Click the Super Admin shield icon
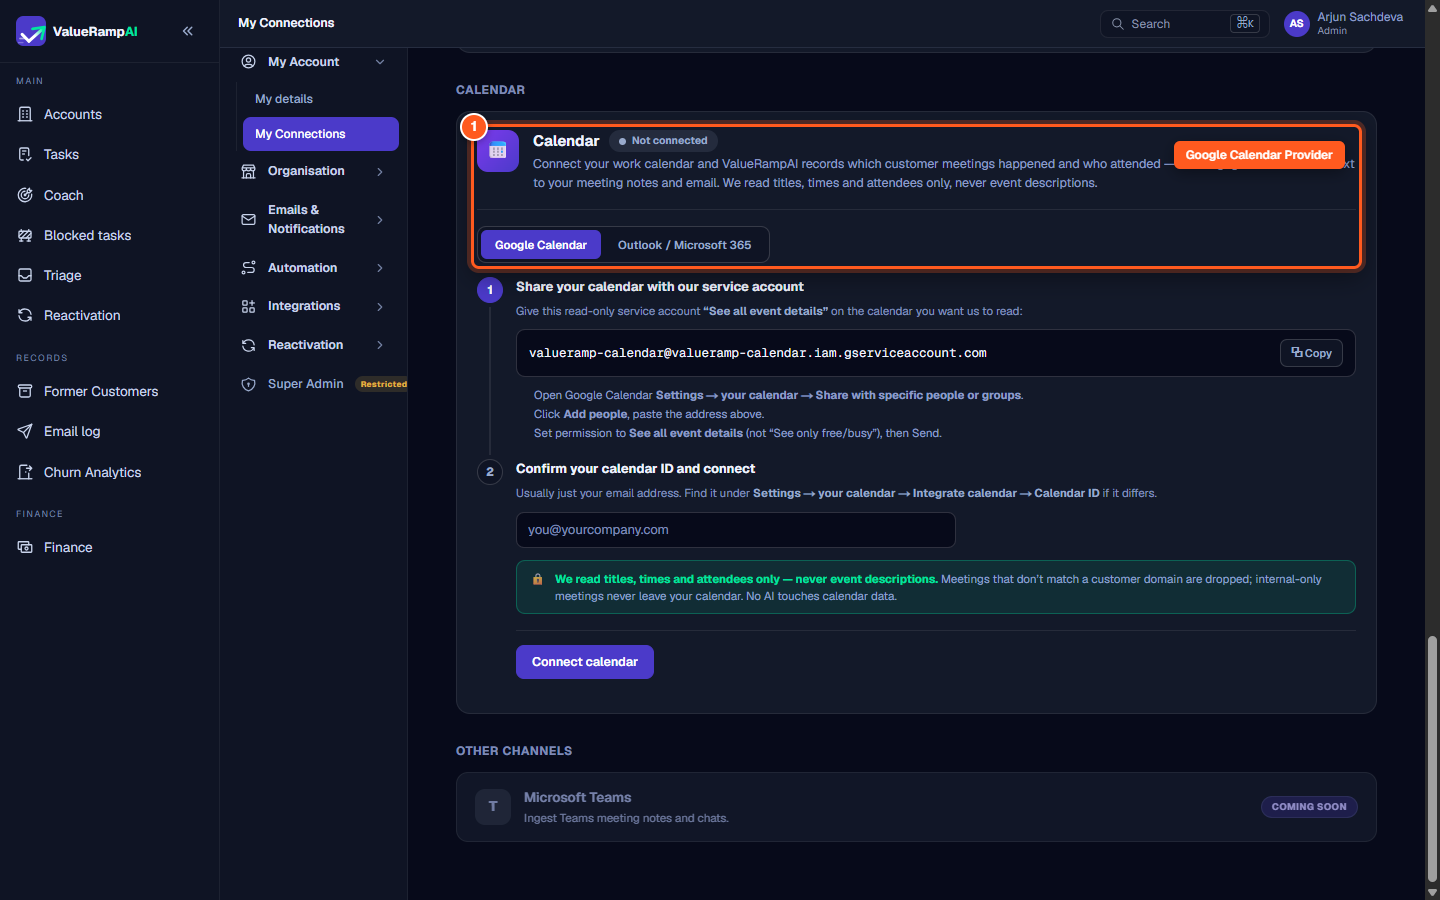This screenshot has width=1440, height=900. tap(249, 384)
